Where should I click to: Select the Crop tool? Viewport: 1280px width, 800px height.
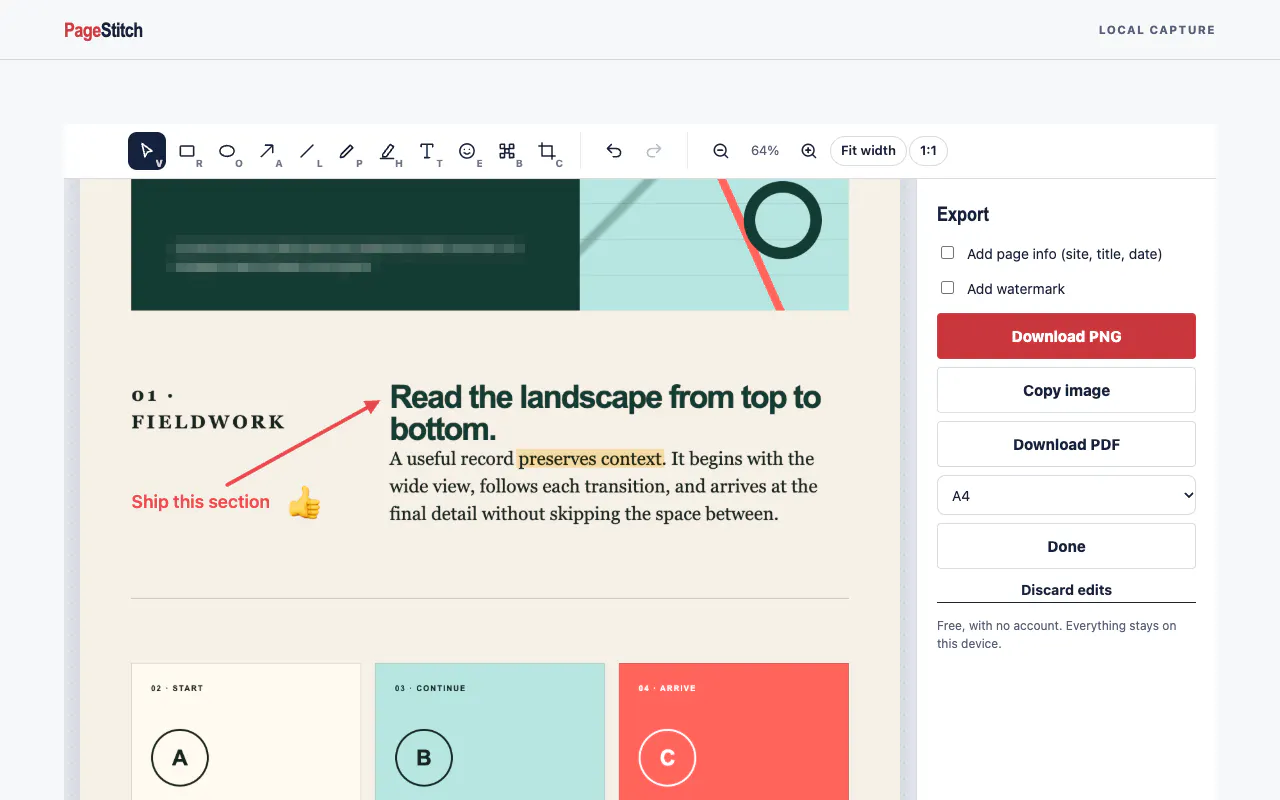click(547, 151)
